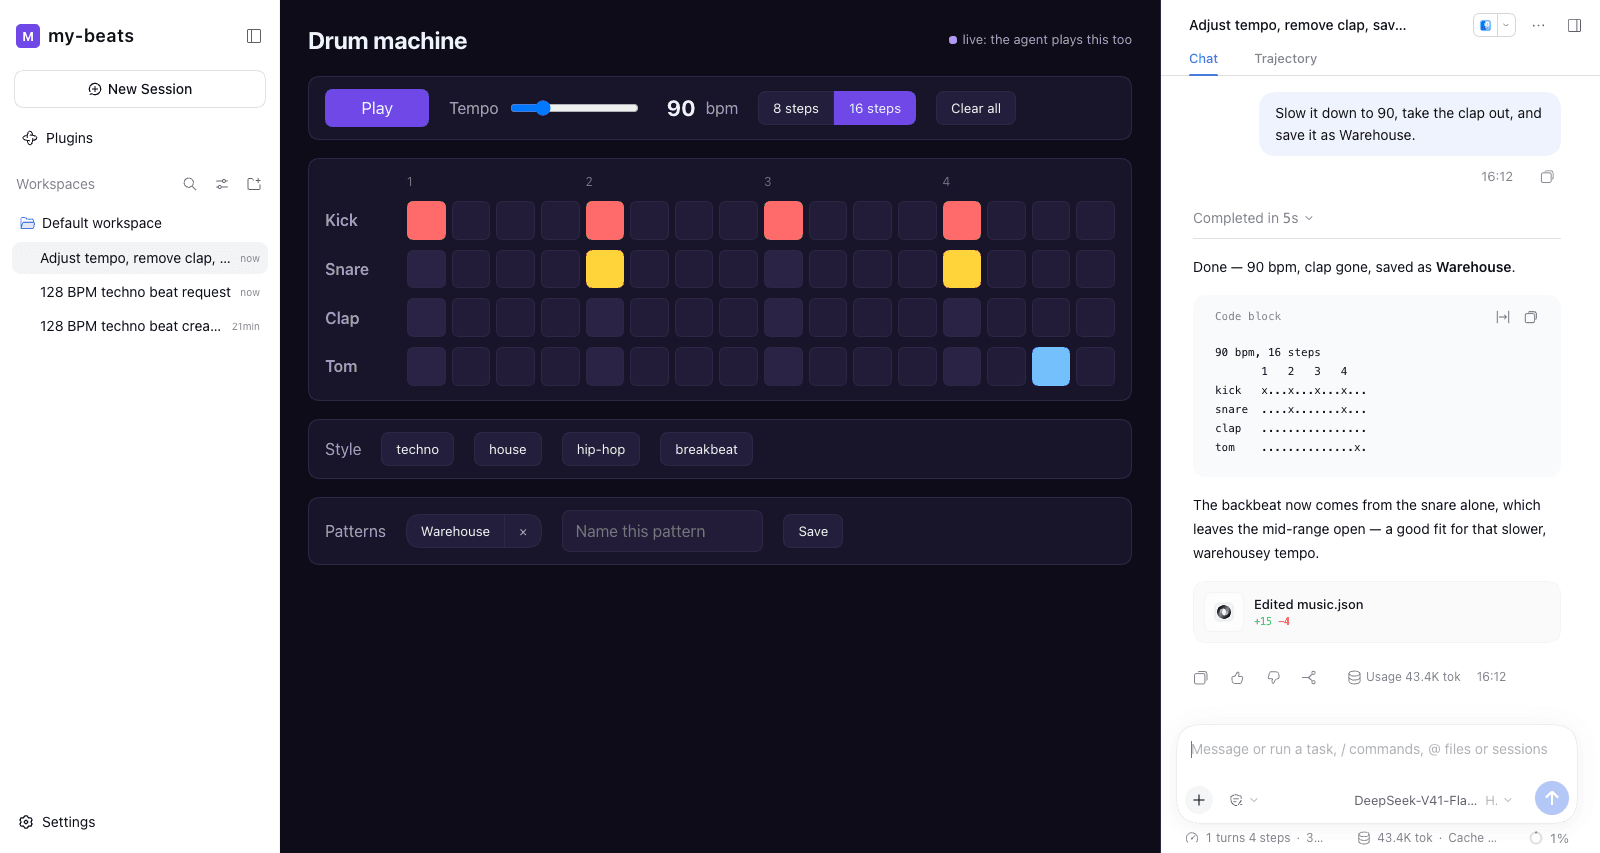
Task: Toggle yellow Snare step on beat 2
Action: [x=605, y=269]
